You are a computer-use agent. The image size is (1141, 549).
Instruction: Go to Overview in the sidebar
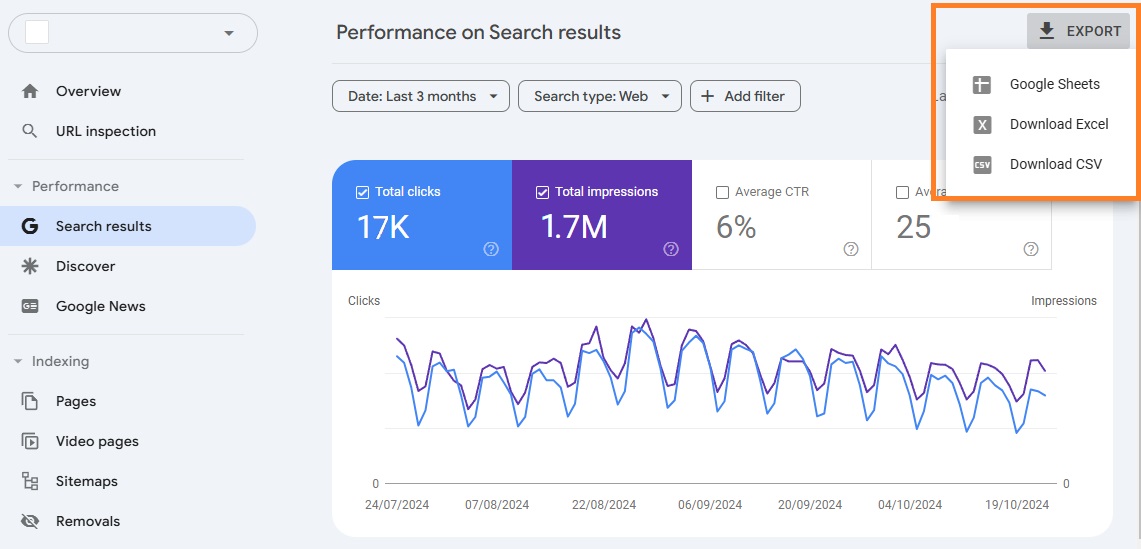(88, 91)
